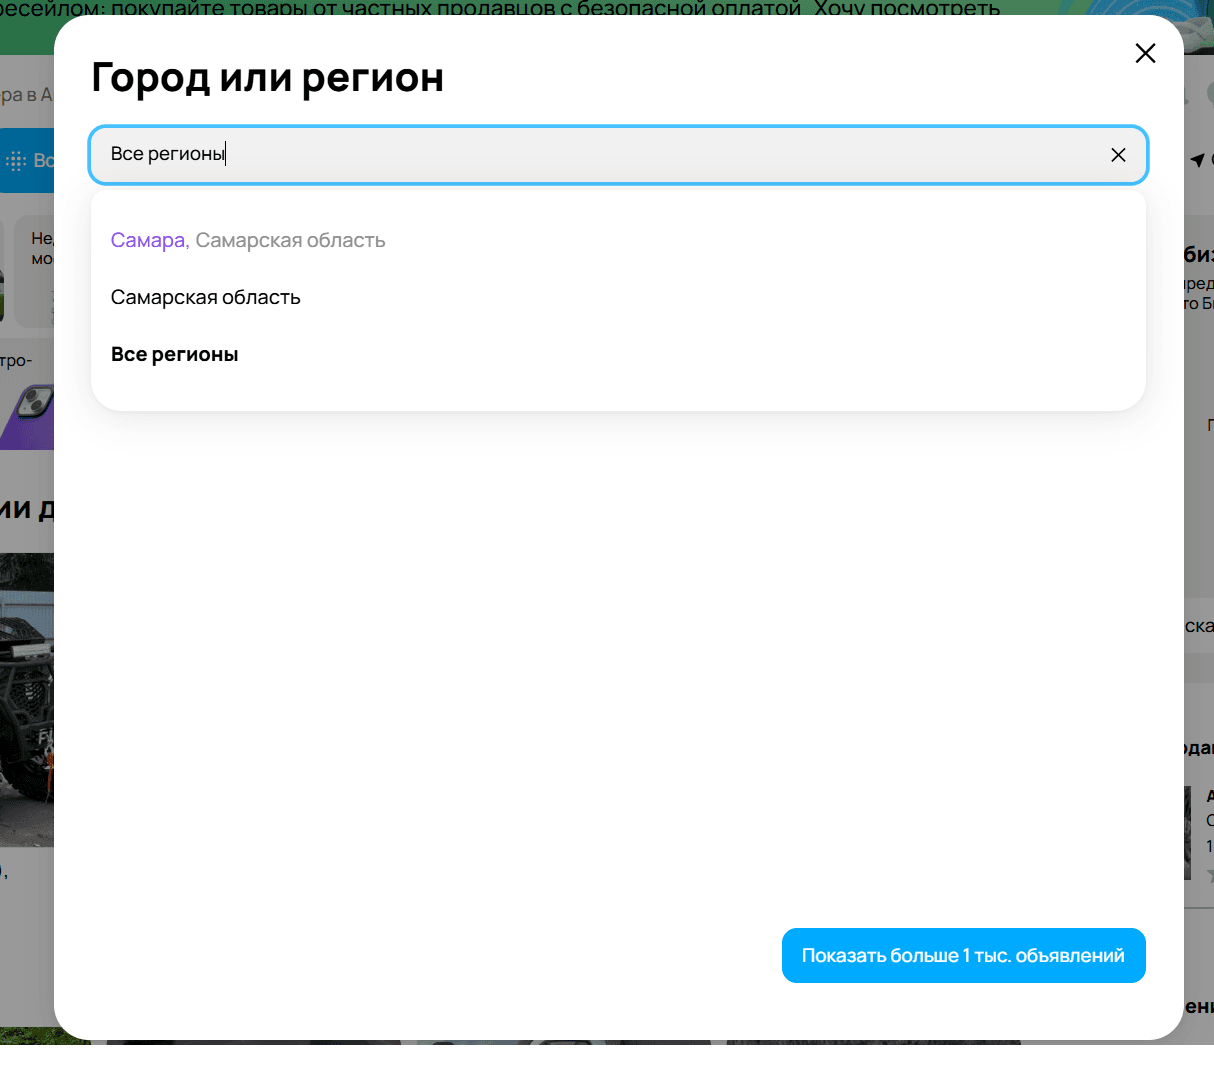Click 'Показать больше 1 тыс. объявлений' button
Image resolution: width=1214 pixels, height=1080 pixels.
coord(964,955)
